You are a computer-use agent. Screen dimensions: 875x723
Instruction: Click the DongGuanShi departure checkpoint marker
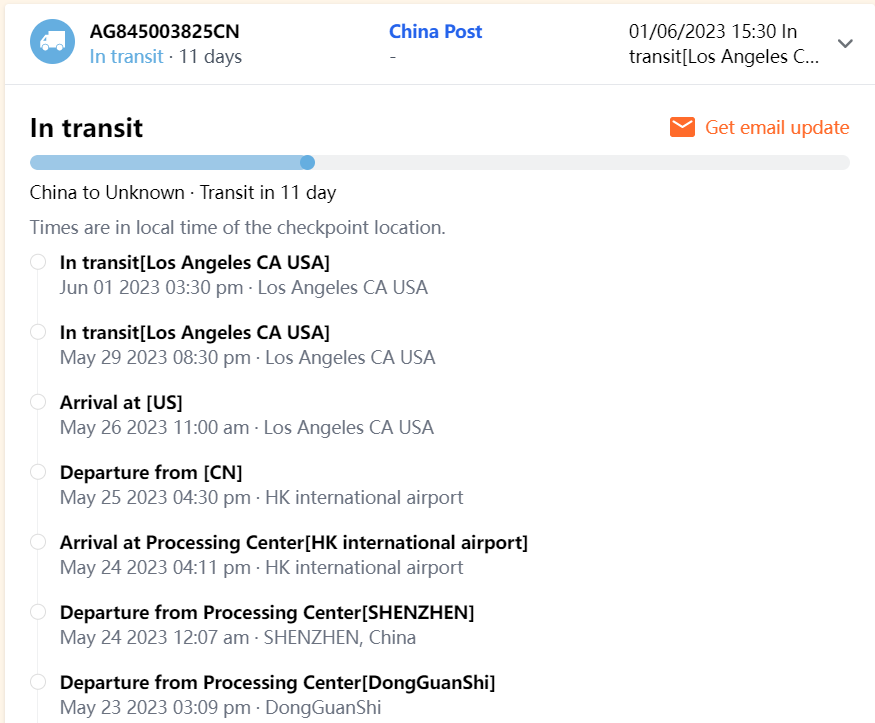pyautogui.click(x=38, y=682)
